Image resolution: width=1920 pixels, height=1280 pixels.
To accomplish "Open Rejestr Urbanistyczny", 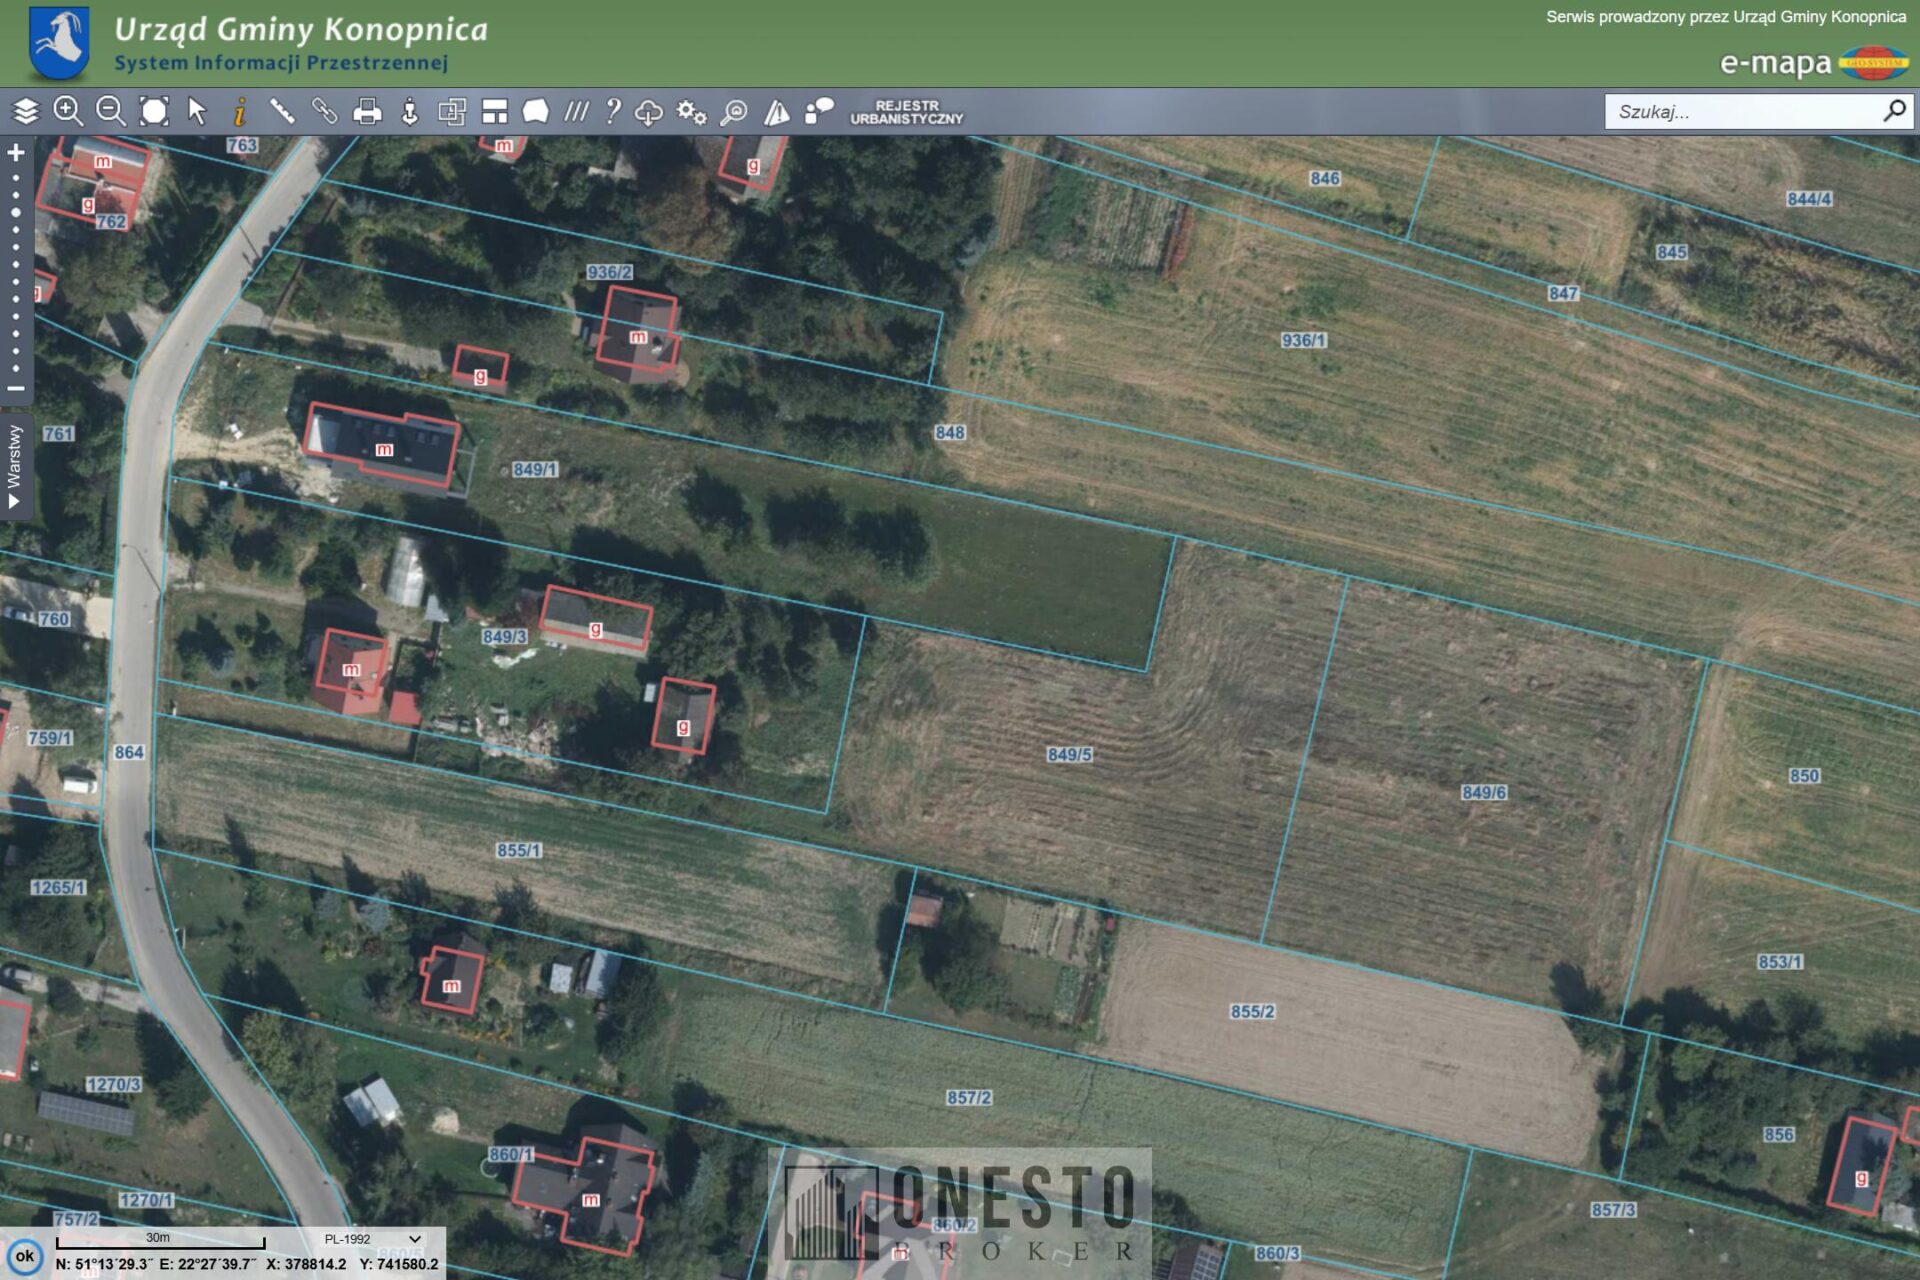I will (x=906, y=112).
